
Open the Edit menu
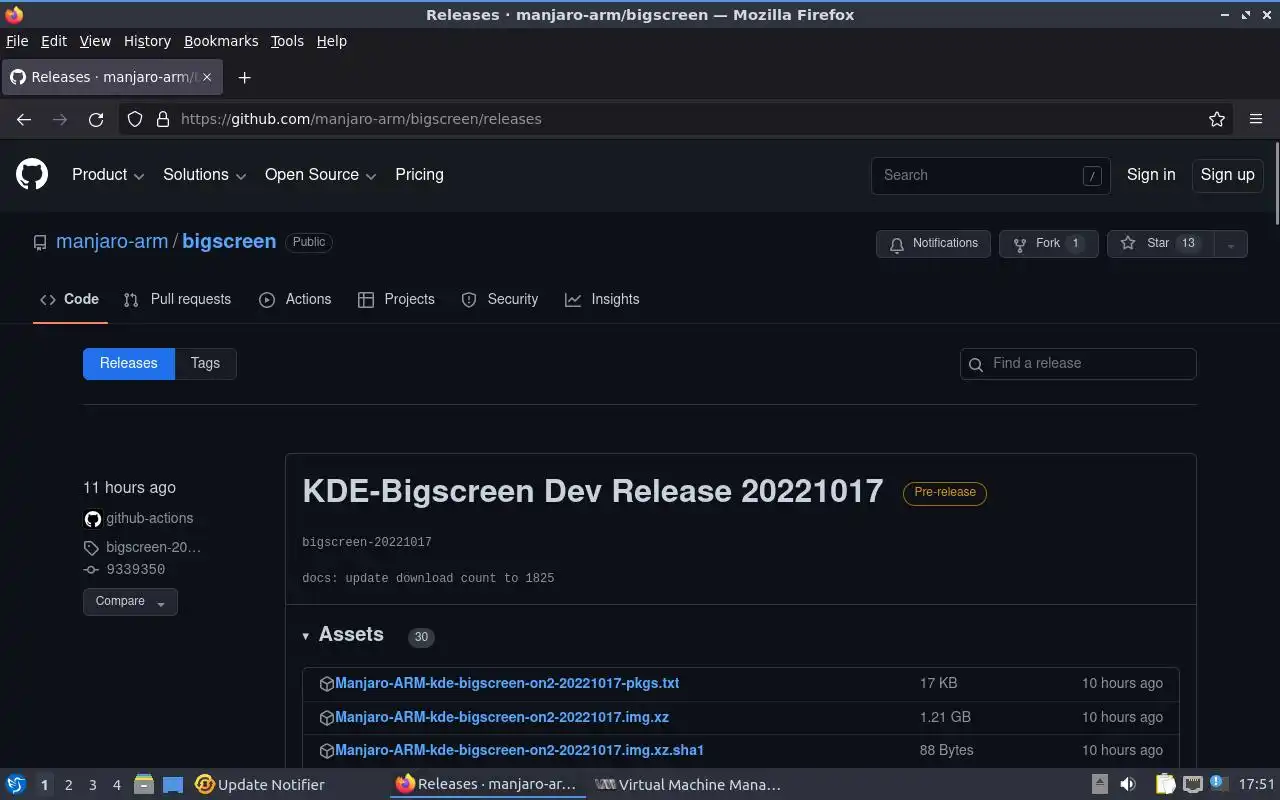(x=53, y=41)
